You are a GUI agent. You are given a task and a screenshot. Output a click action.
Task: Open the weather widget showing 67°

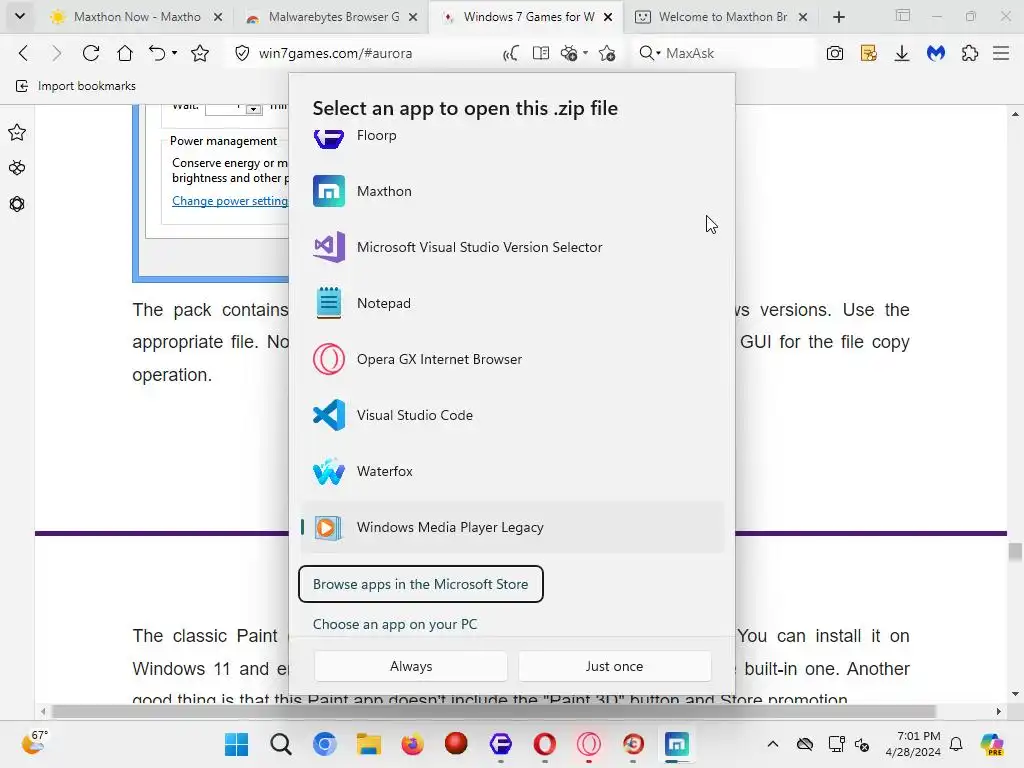click(x=35, y=743)
